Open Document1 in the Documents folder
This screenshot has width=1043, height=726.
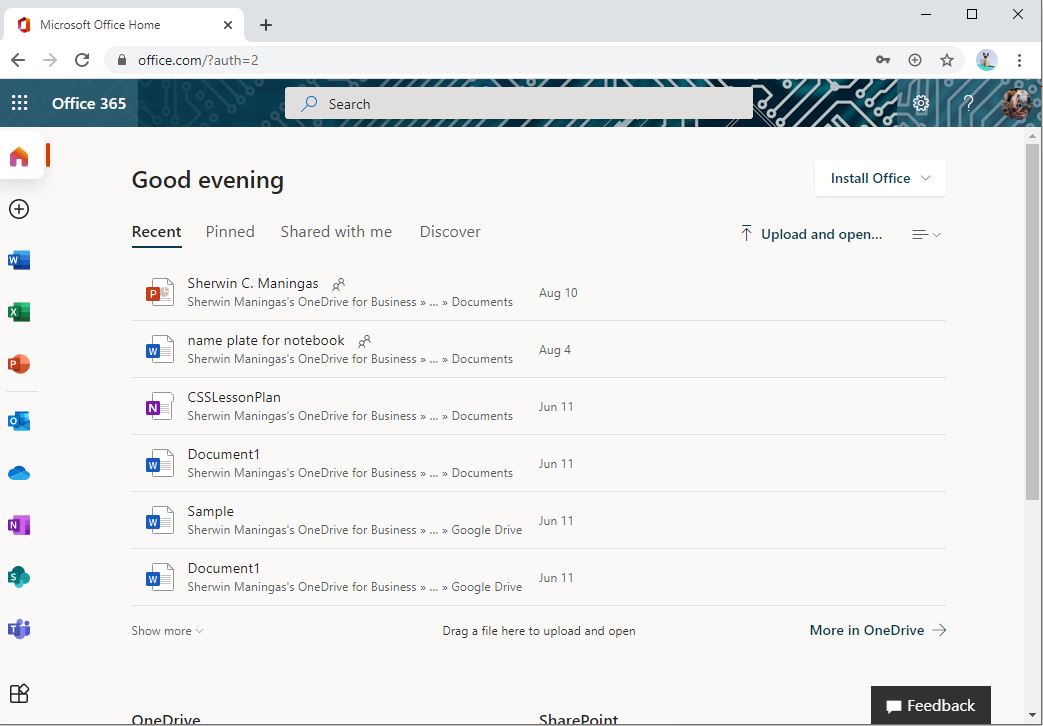click(x=224, y=454)
